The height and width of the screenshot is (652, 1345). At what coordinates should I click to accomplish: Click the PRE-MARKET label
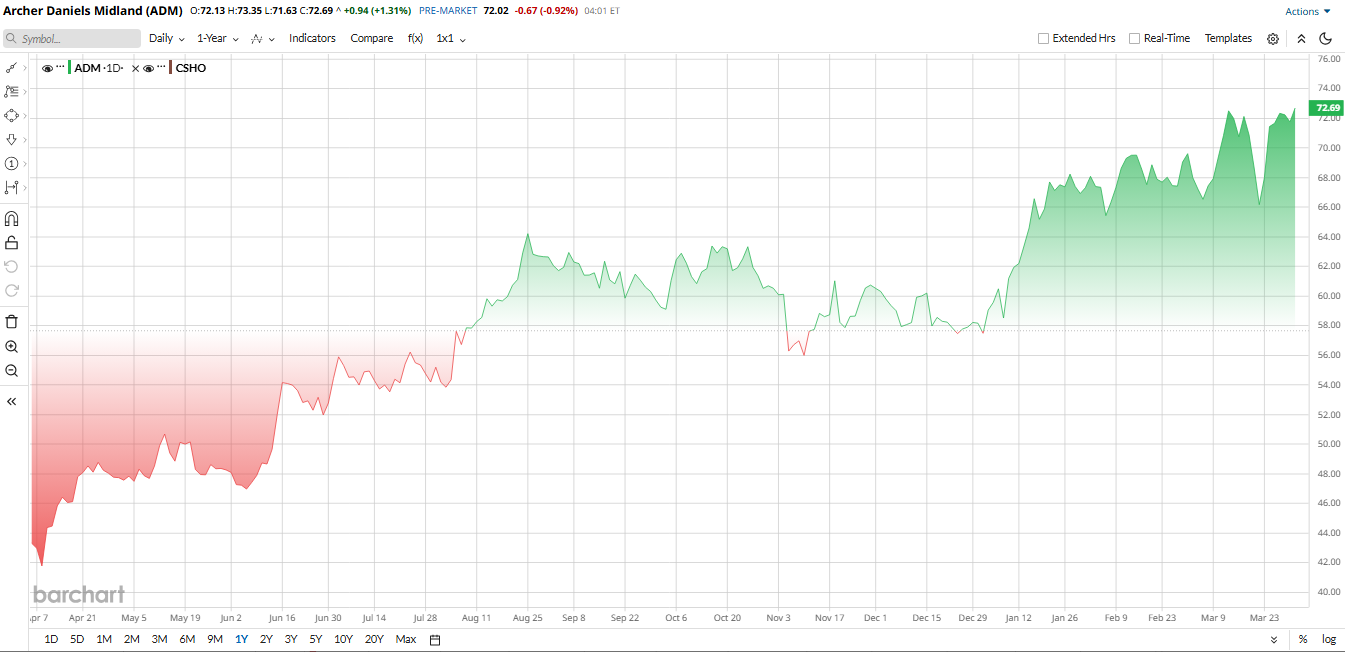448,11
